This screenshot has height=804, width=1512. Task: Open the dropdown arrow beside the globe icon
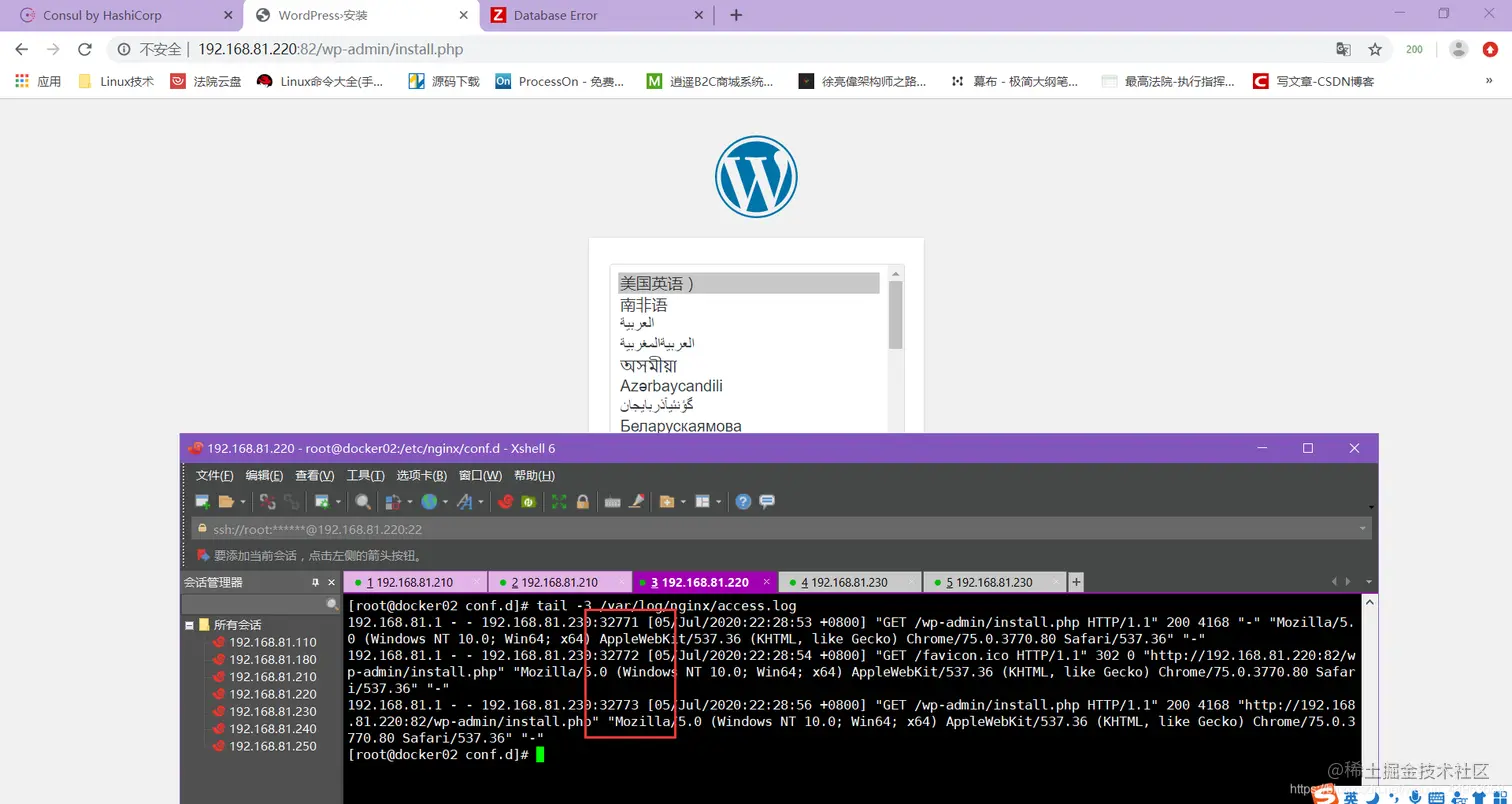click(x=446, y=502)
